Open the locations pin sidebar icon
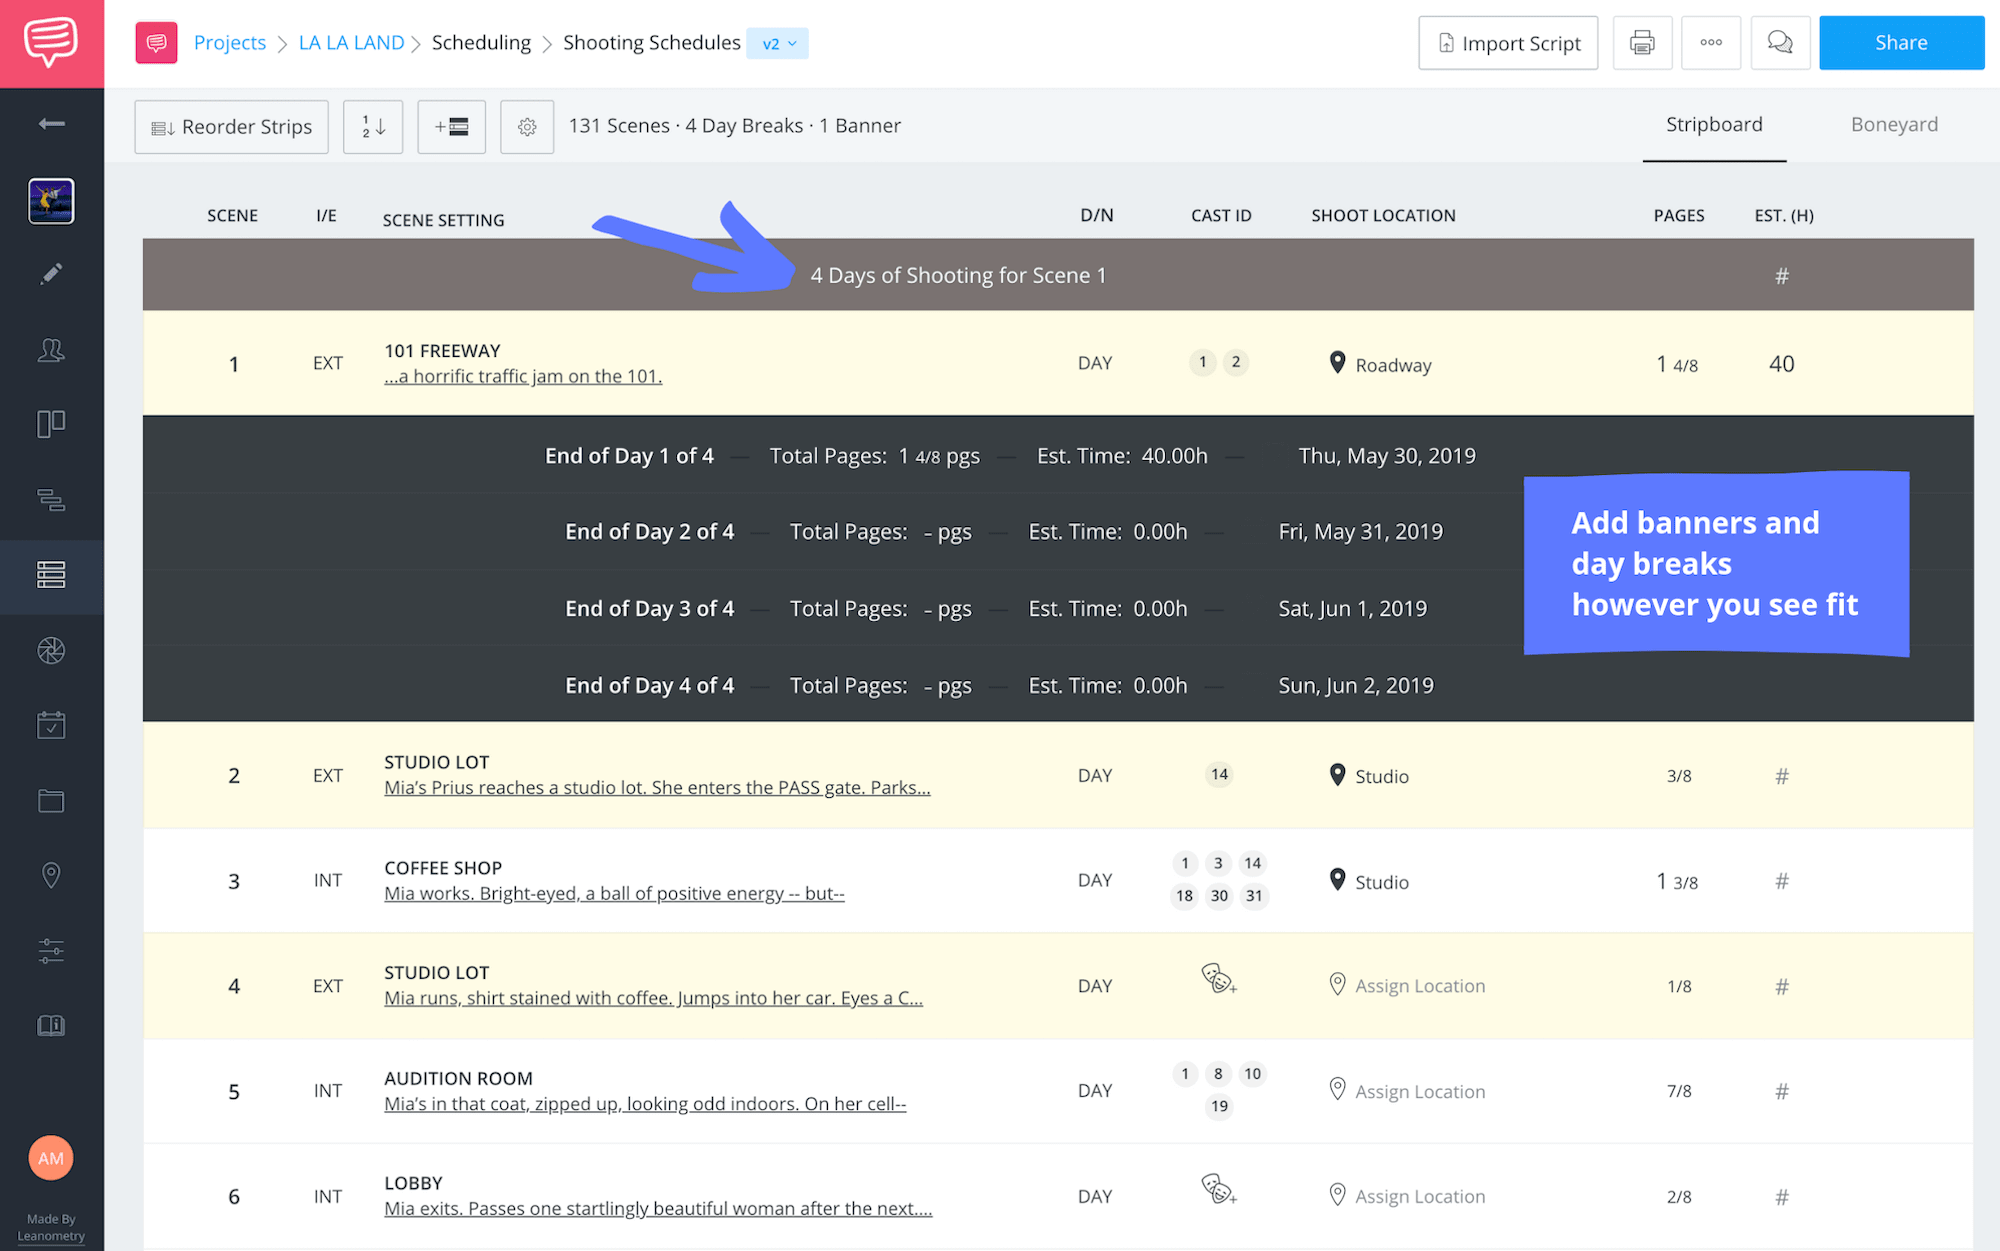The image size is (2000, 1251). [x=51, y=876]
